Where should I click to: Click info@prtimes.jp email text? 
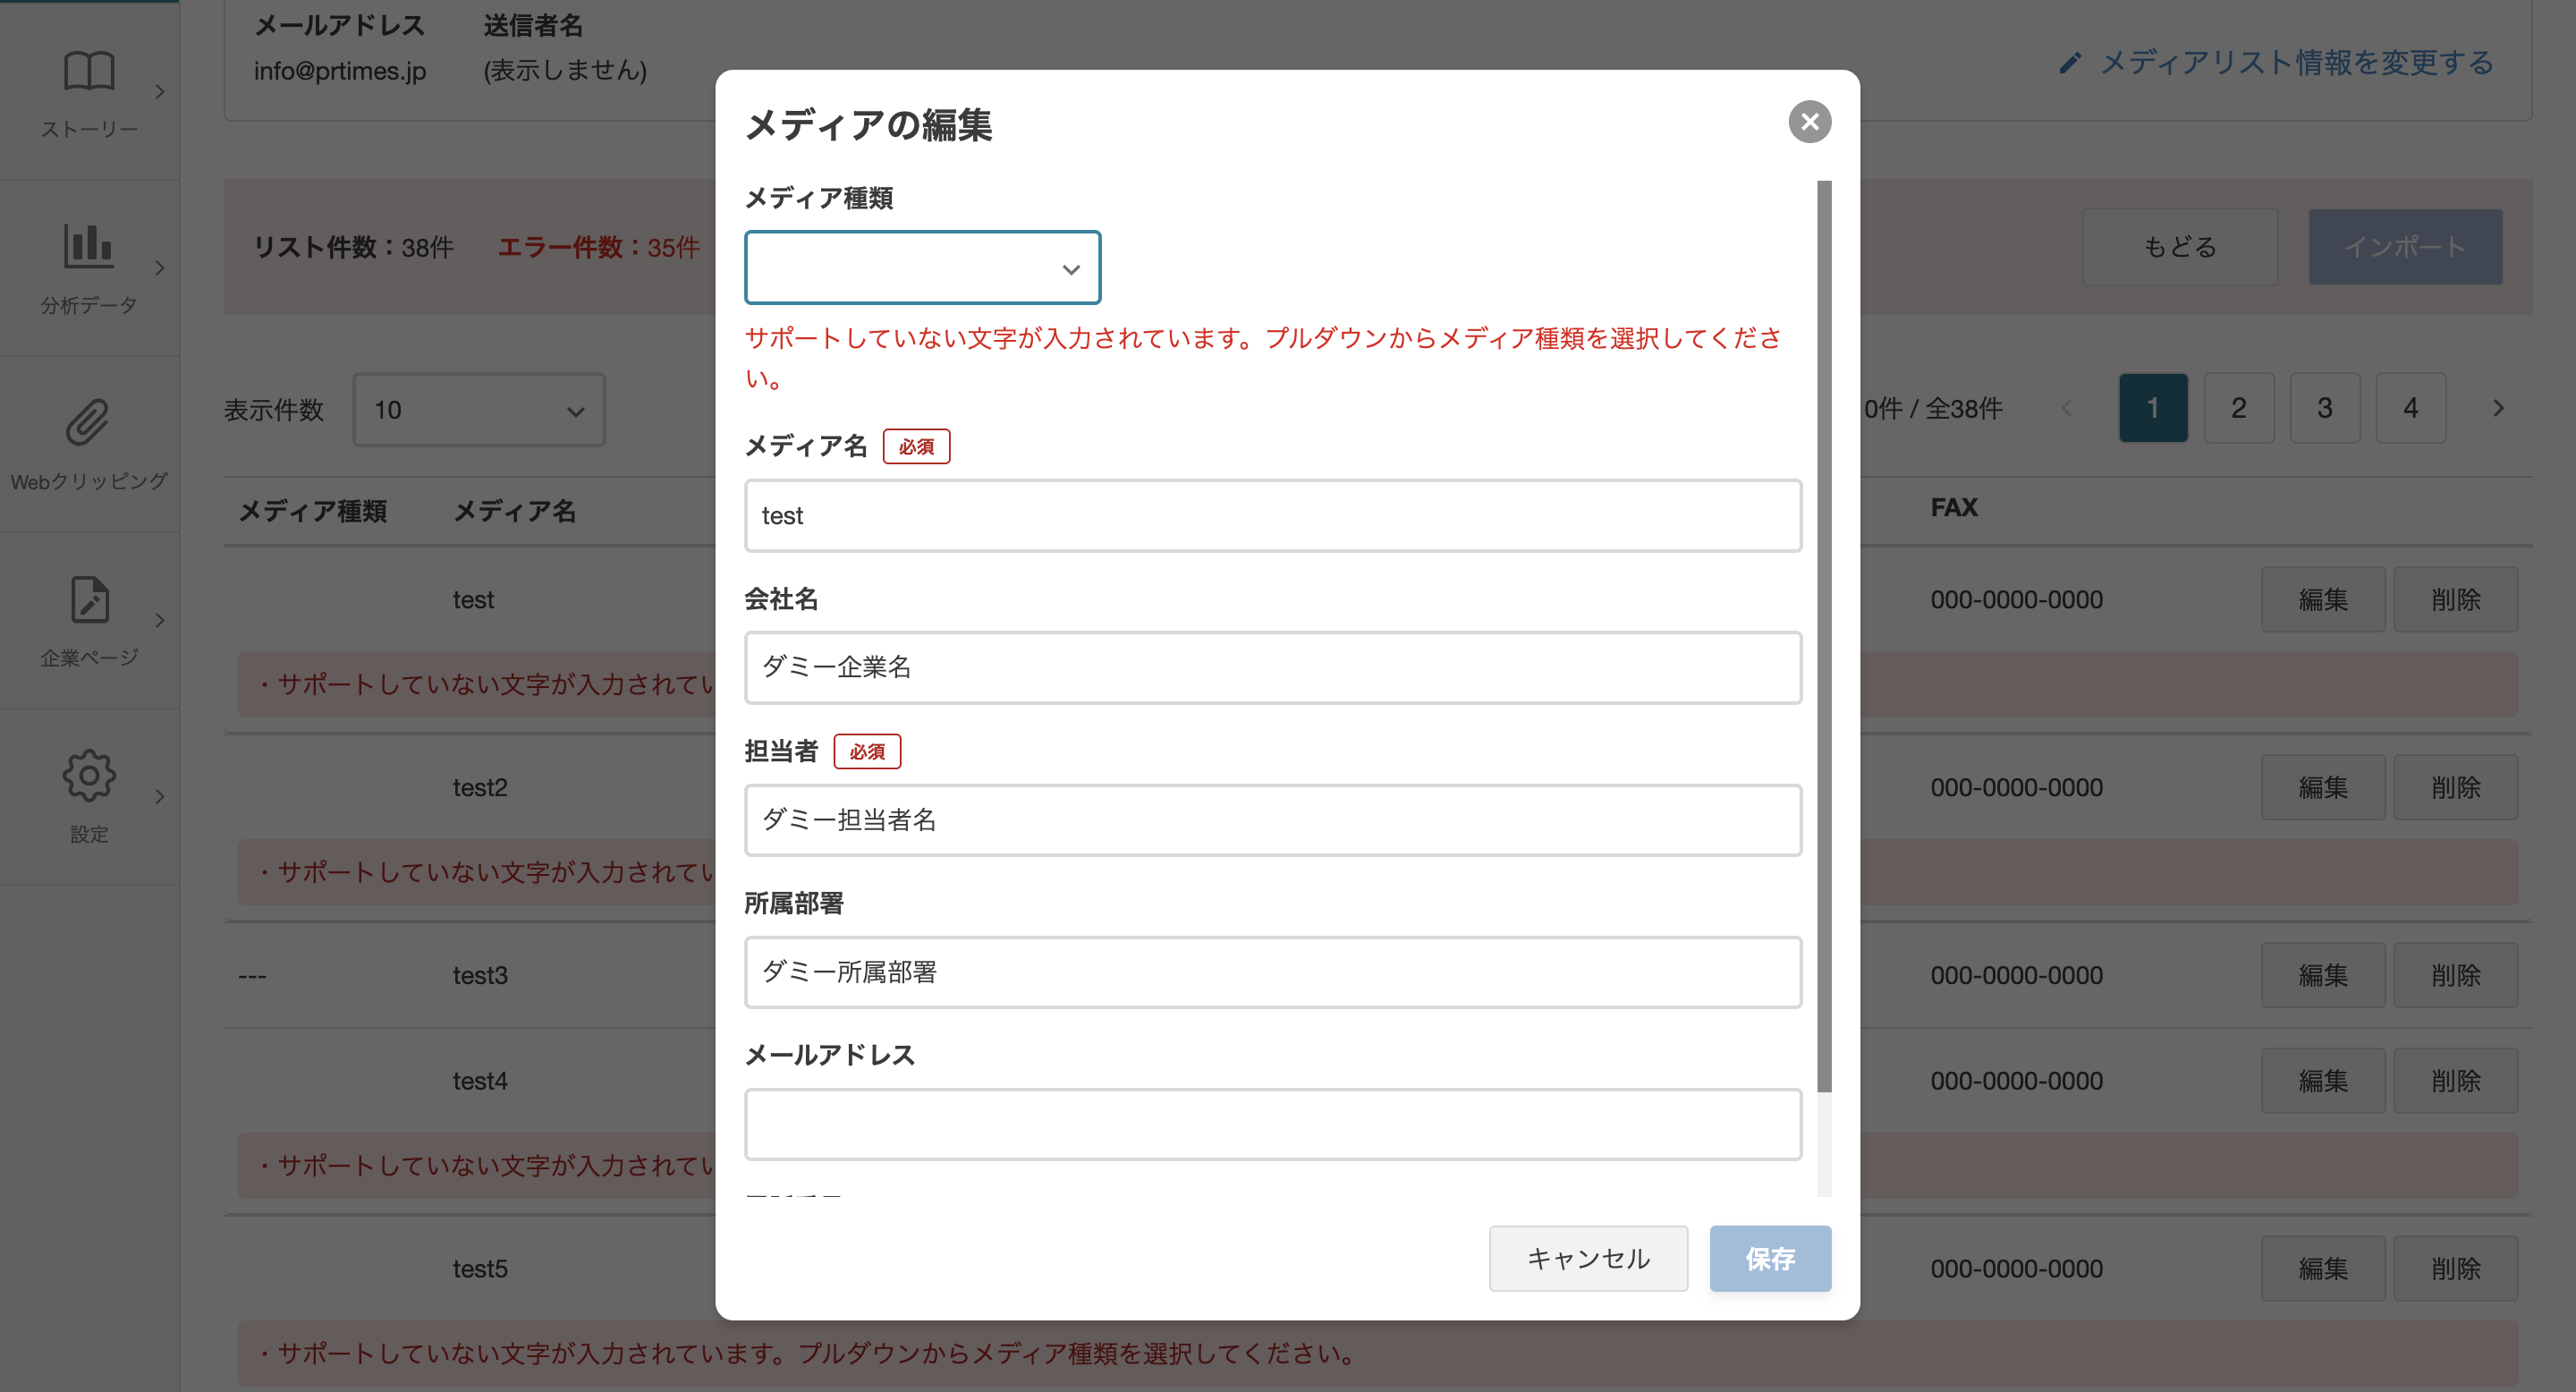340,71
